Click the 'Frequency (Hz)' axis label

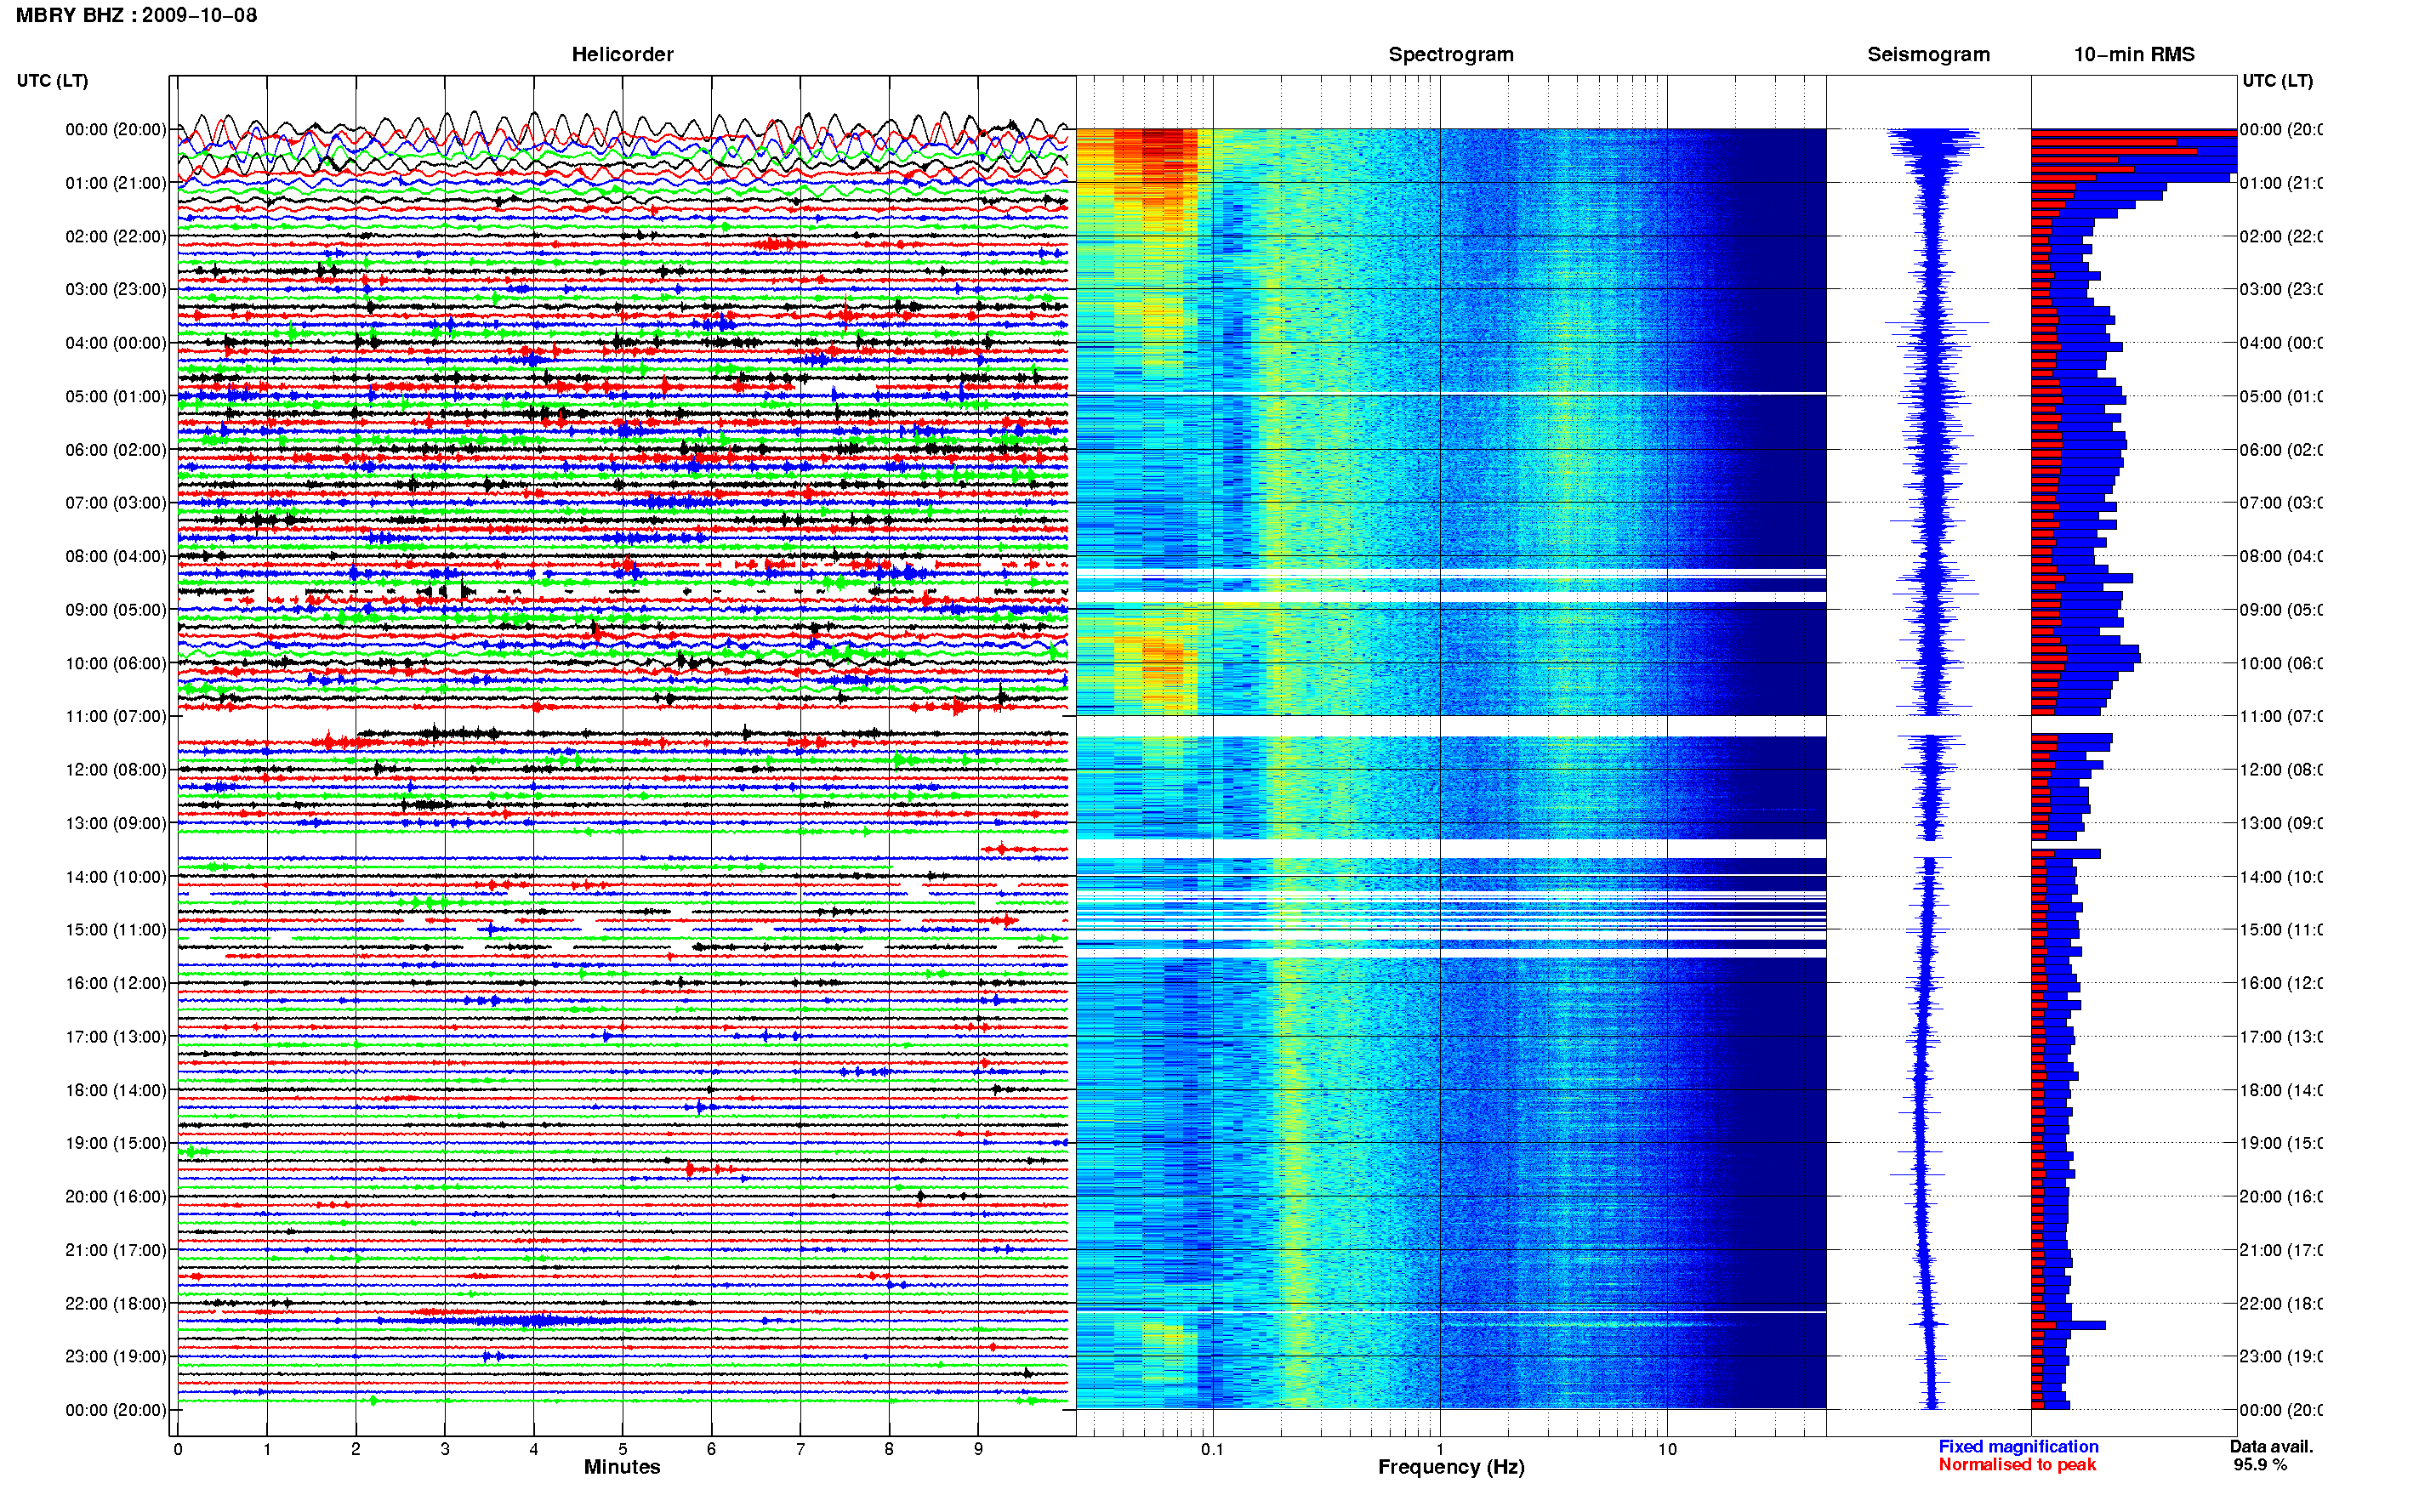coord(1450,1467)
